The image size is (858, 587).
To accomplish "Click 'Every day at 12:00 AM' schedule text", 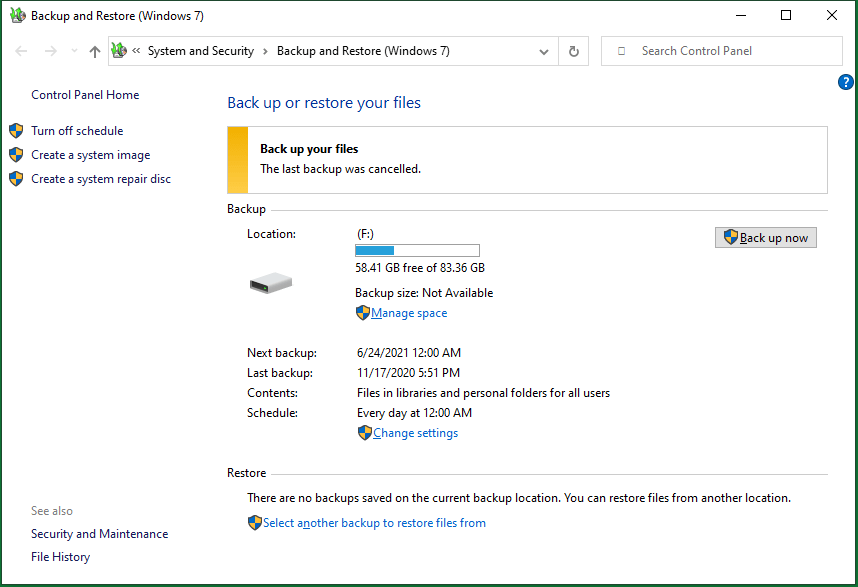I will pos(414,413).
